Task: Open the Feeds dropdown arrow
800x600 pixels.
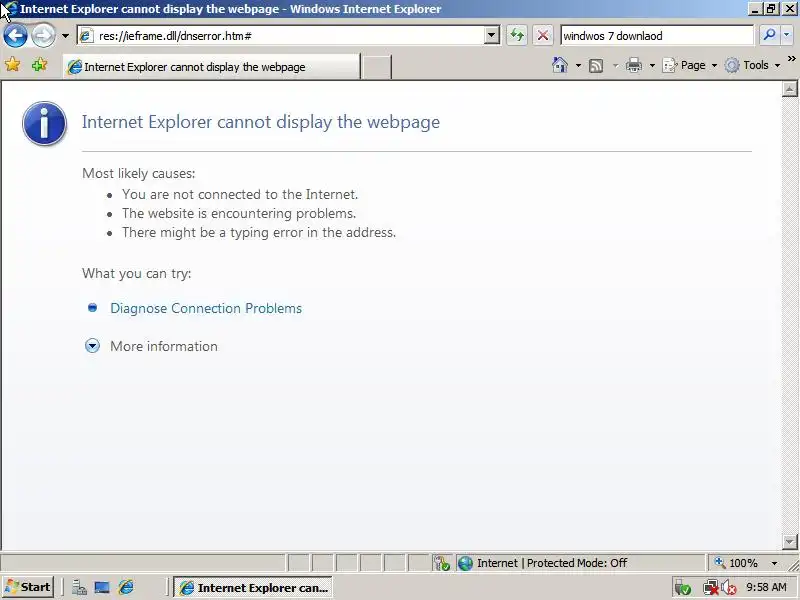Action: pyautogui.click(x=615, y=65)
